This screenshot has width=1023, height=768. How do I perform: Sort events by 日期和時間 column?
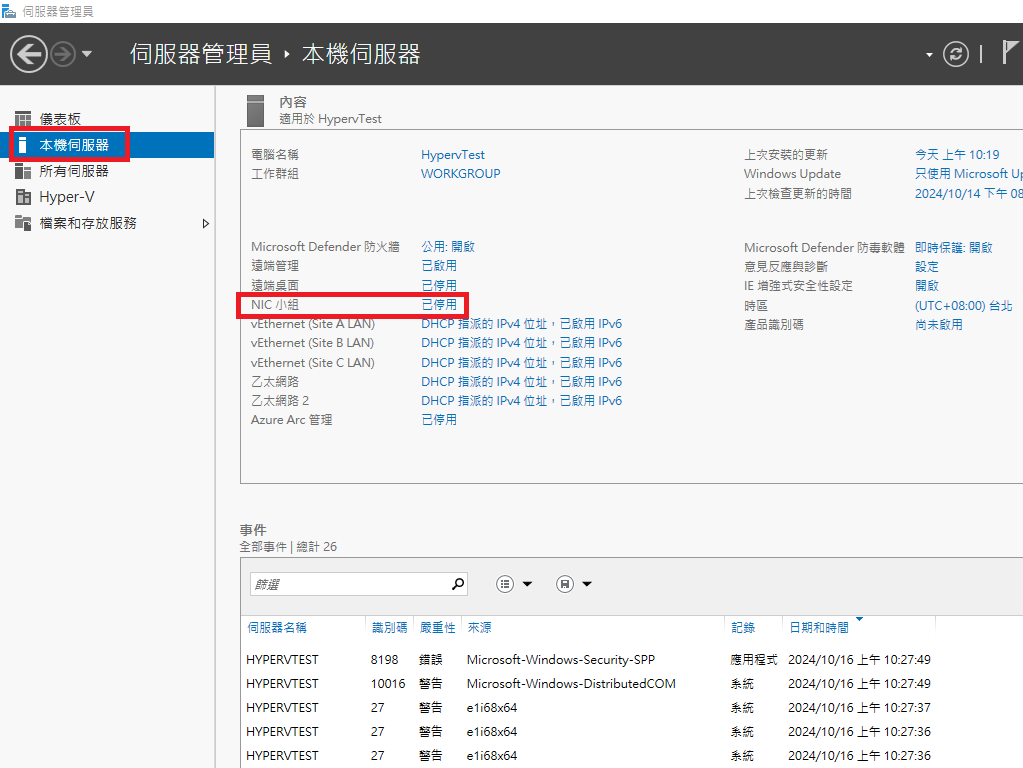[819, 628]
